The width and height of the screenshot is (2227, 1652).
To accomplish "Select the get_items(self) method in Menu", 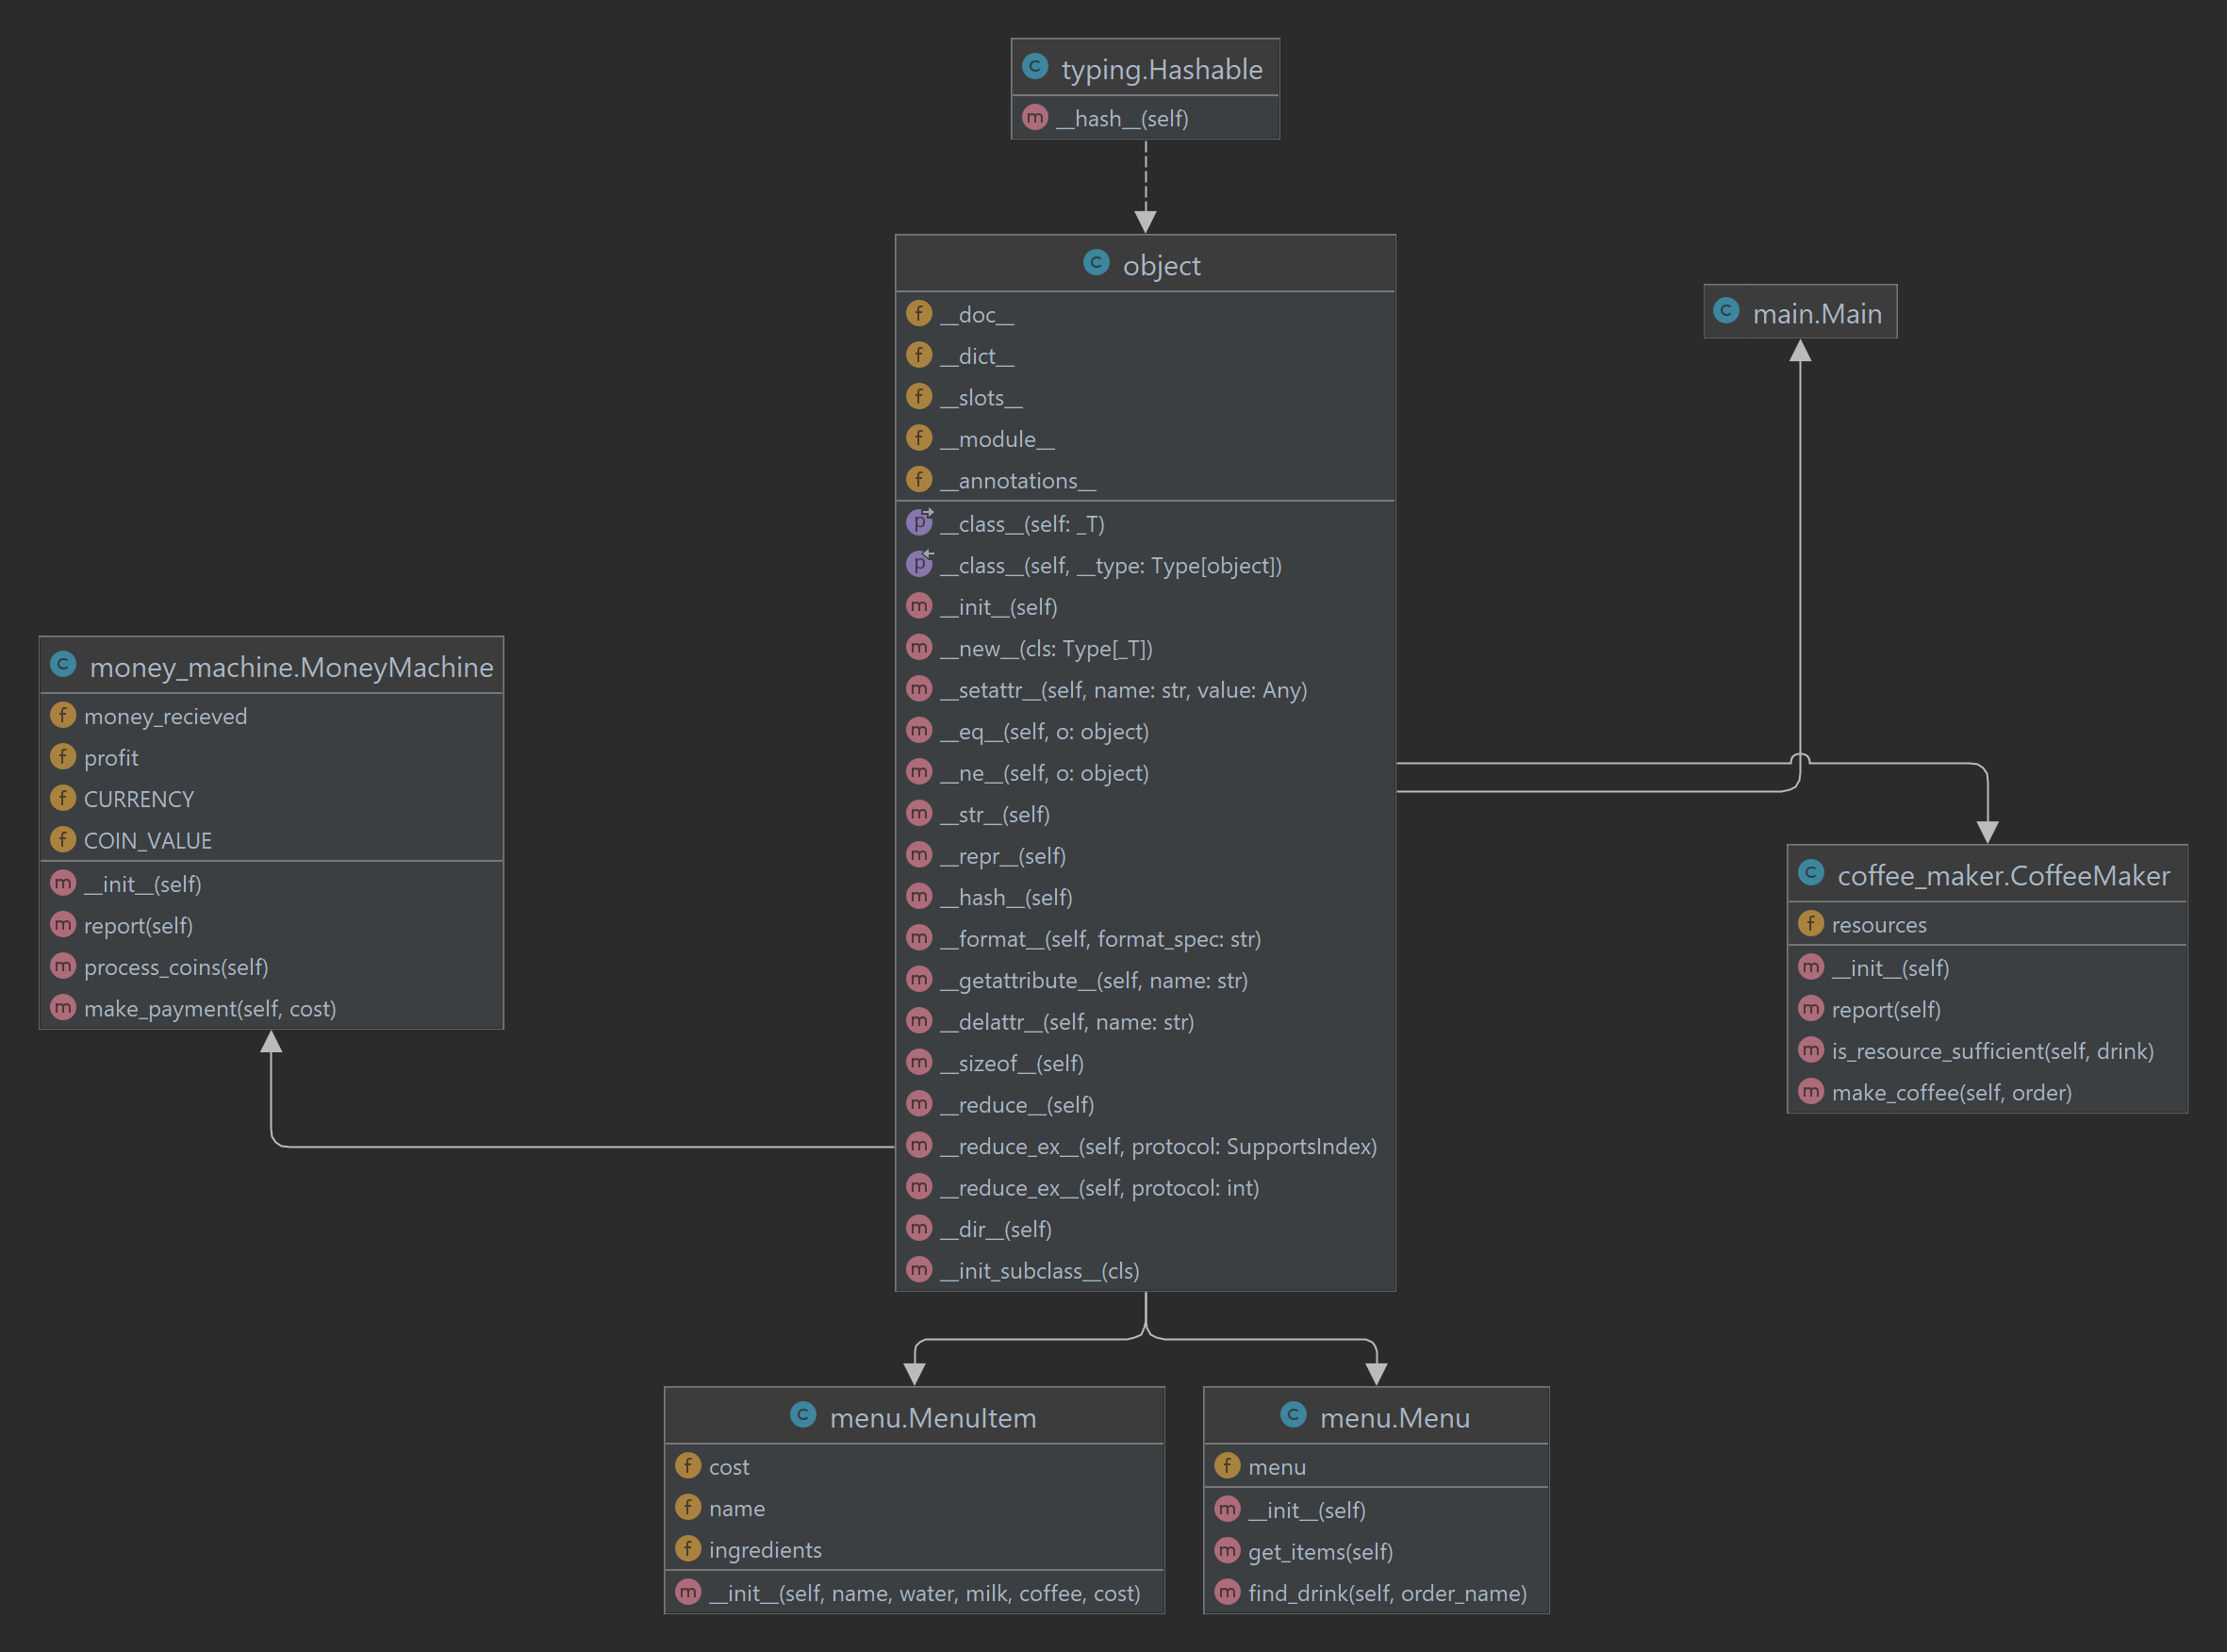I will pos(1320,1551).
